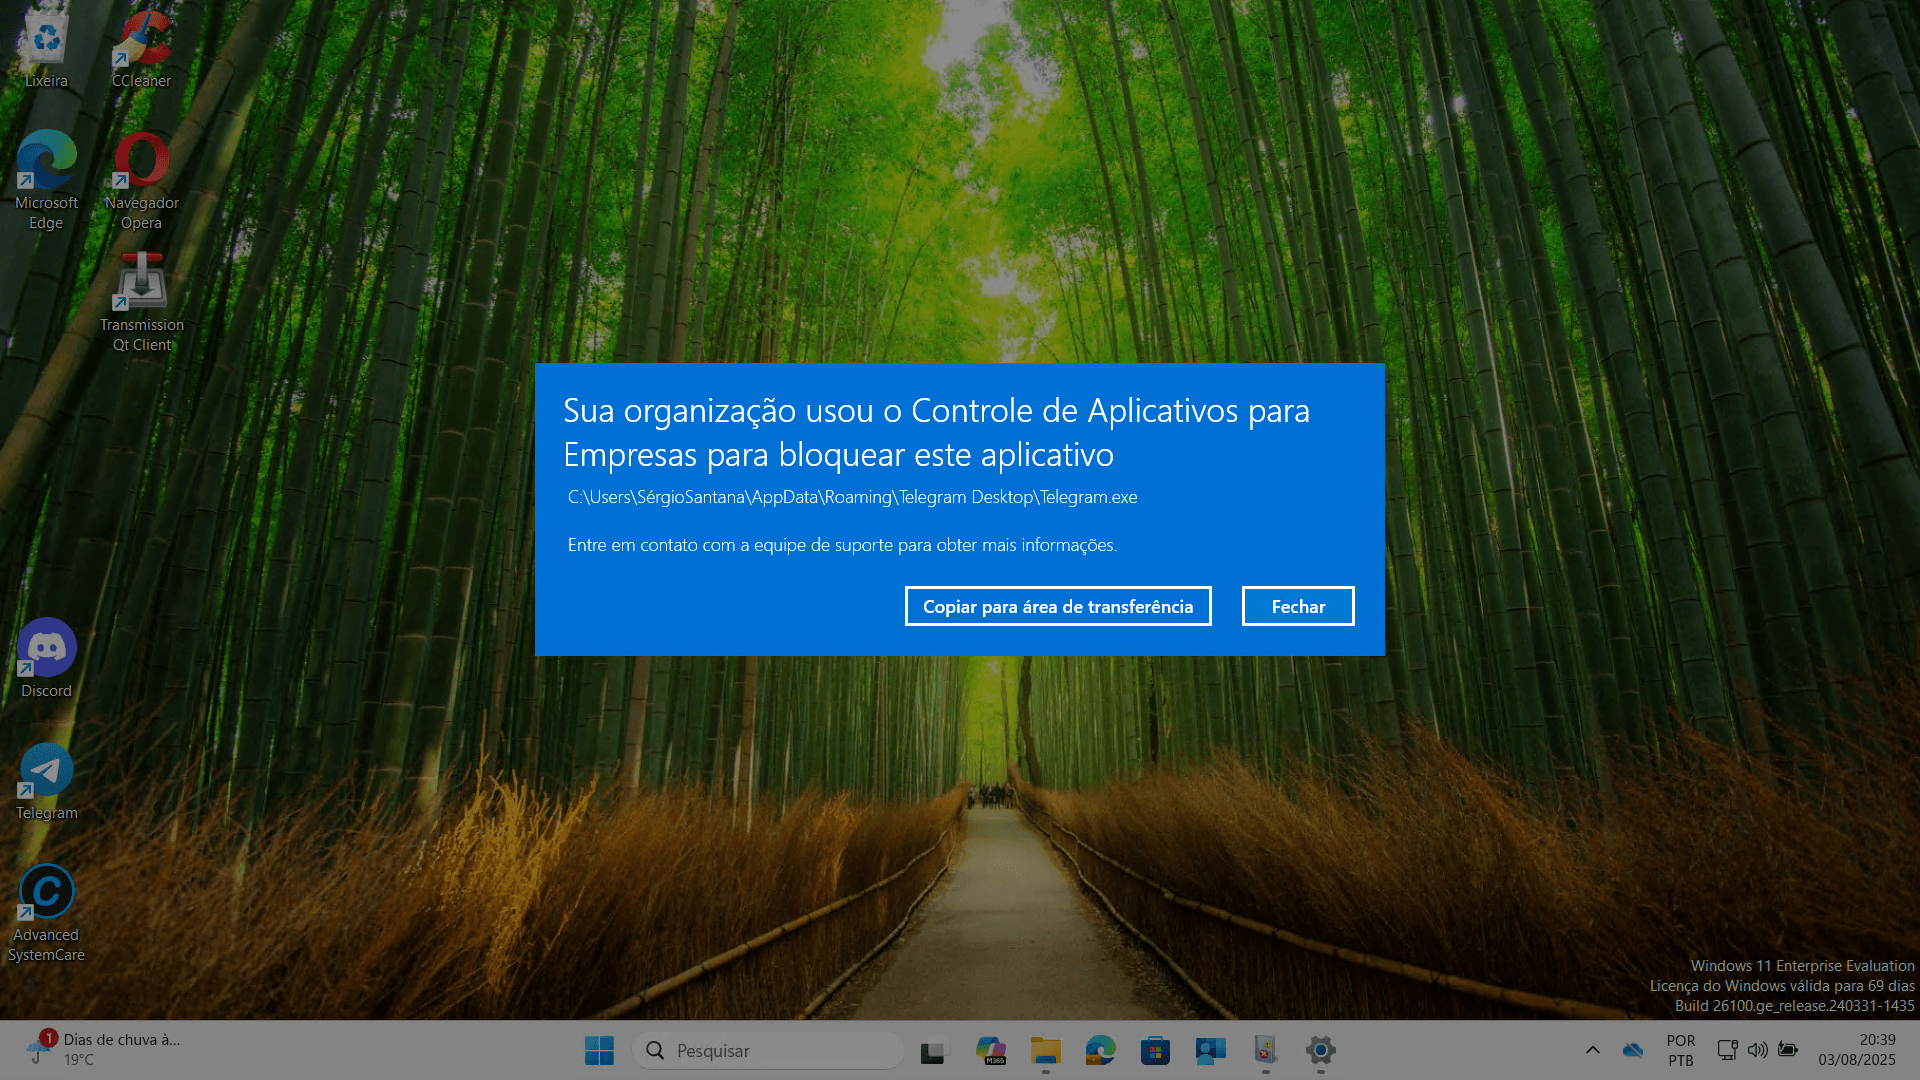Open Microsoft Store from the taskbar
The image size is (1920, 1080).
(1155, 1050)
